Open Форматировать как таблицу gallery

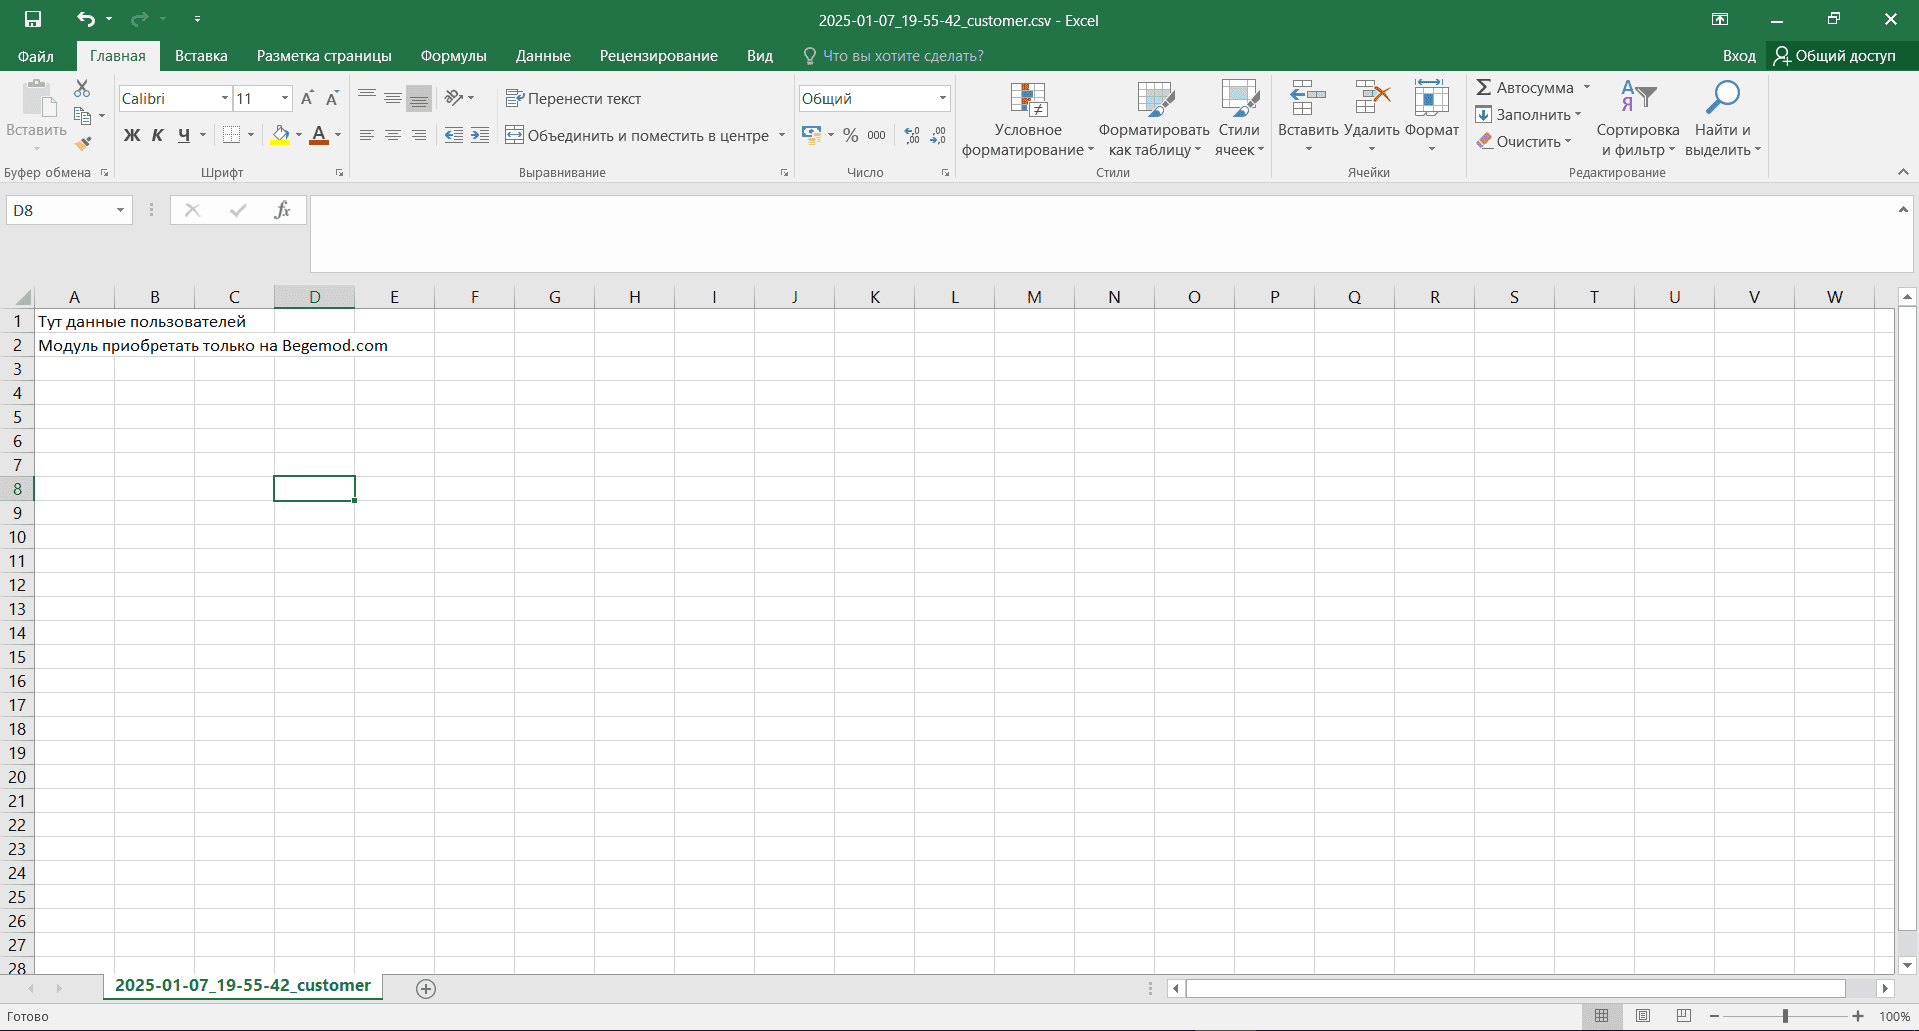tap(1154, 119)
